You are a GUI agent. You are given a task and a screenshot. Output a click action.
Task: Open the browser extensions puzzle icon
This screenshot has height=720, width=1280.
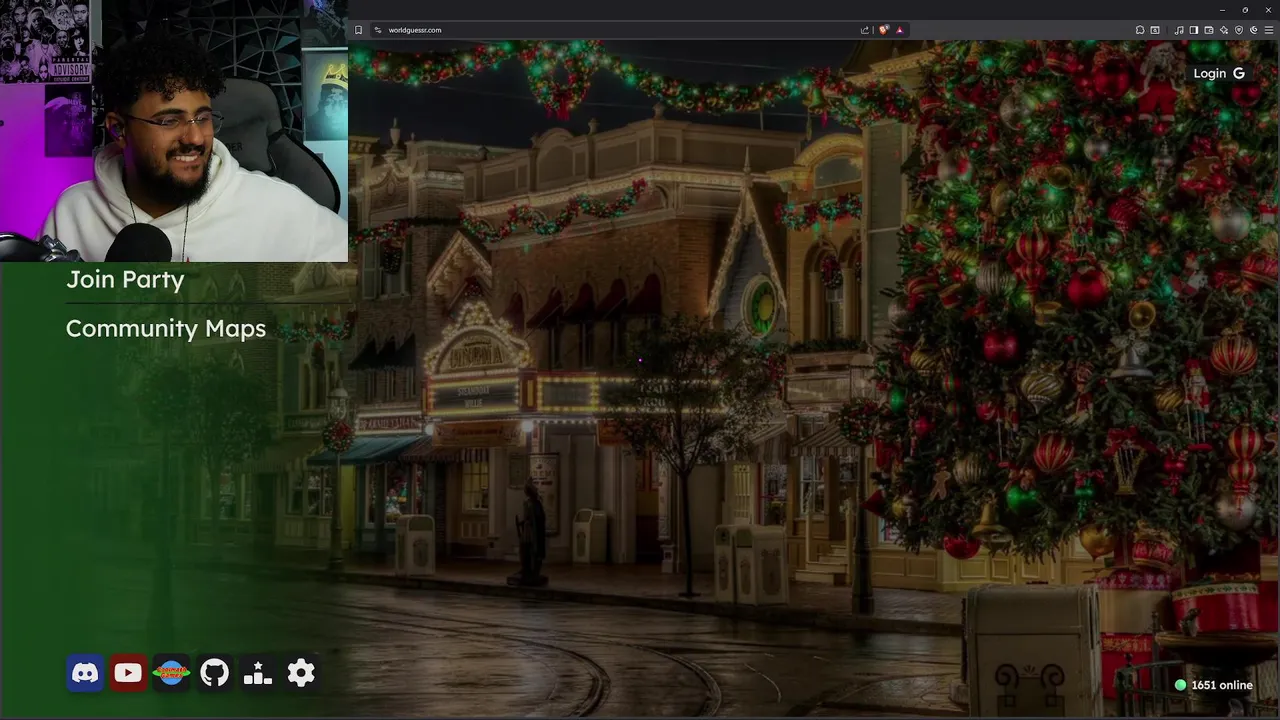point(1140,30)
